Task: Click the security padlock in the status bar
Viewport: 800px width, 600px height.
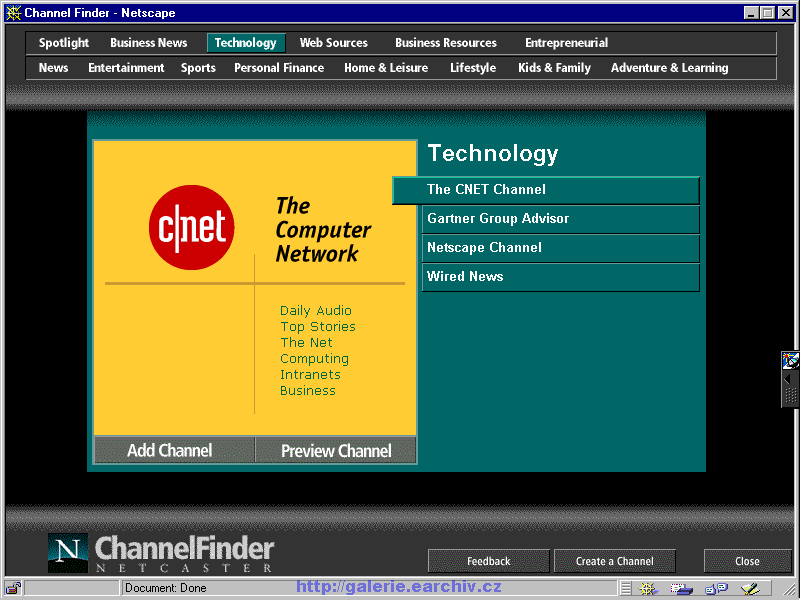Action: (x=13, y=588)
